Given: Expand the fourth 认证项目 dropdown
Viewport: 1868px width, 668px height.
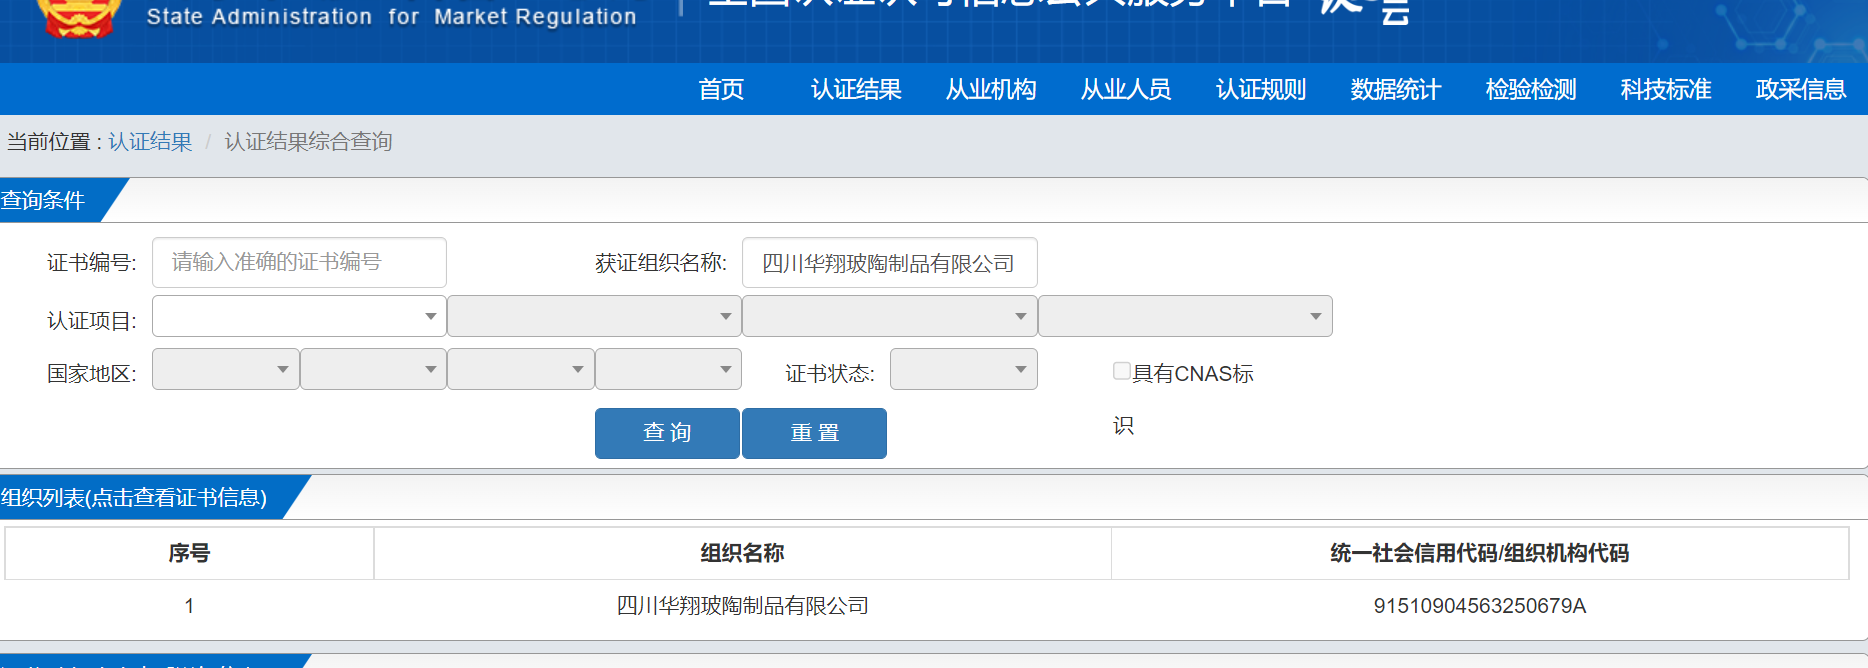Looking at the screenshot, I should pyautogui.click(x=1185, y=316).
